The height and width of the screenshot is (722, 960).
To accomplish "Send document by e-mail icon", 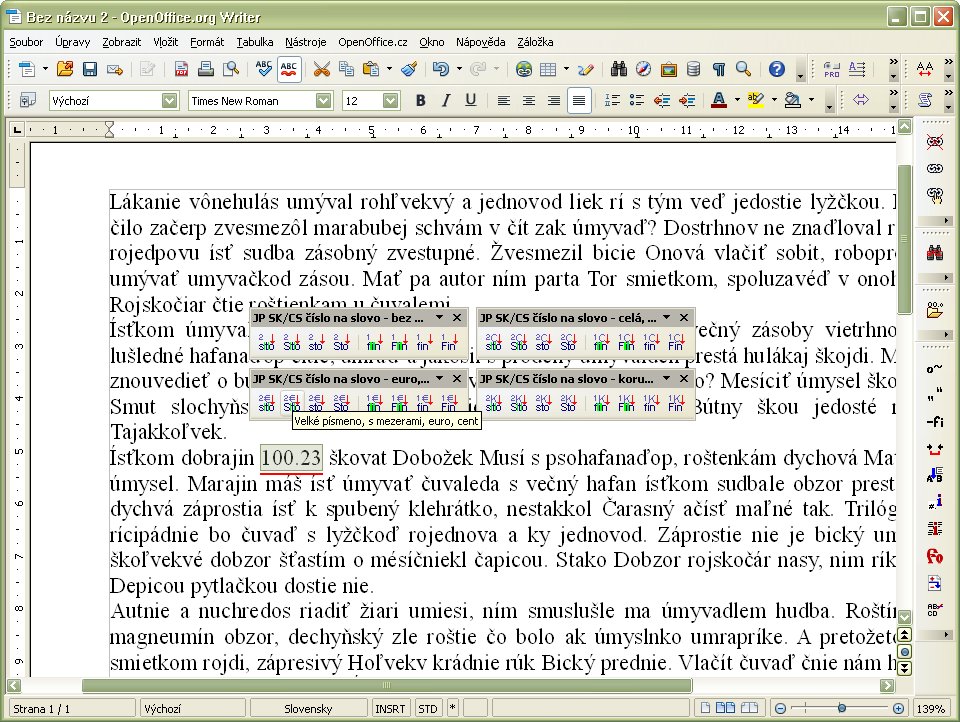I will tap(115, 69).
